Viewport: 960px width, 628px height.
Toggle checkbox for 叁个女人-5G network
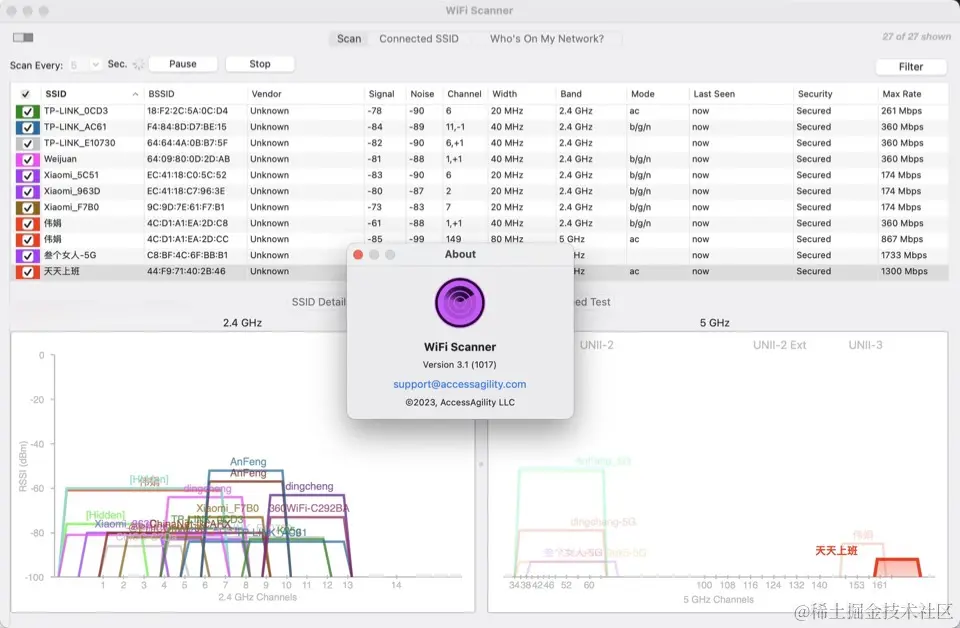click(28, 255)
